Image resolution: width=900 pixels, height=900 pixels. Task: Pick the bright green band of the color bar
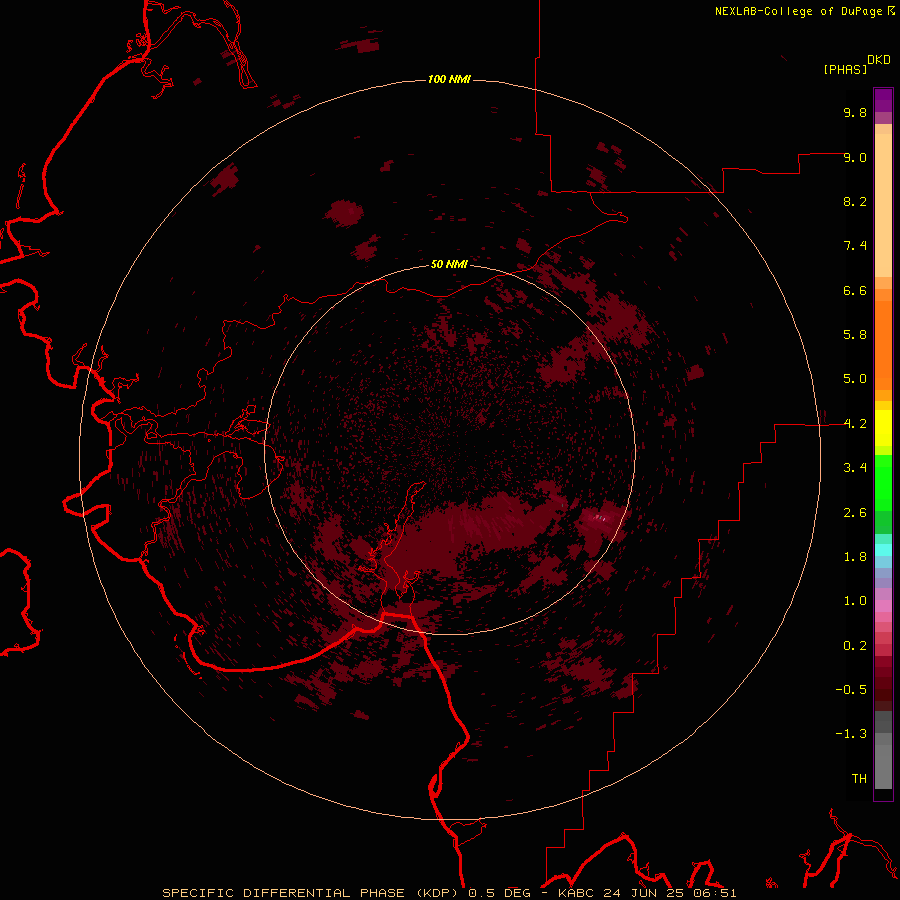pyautogui.click(x=883, y=482)
